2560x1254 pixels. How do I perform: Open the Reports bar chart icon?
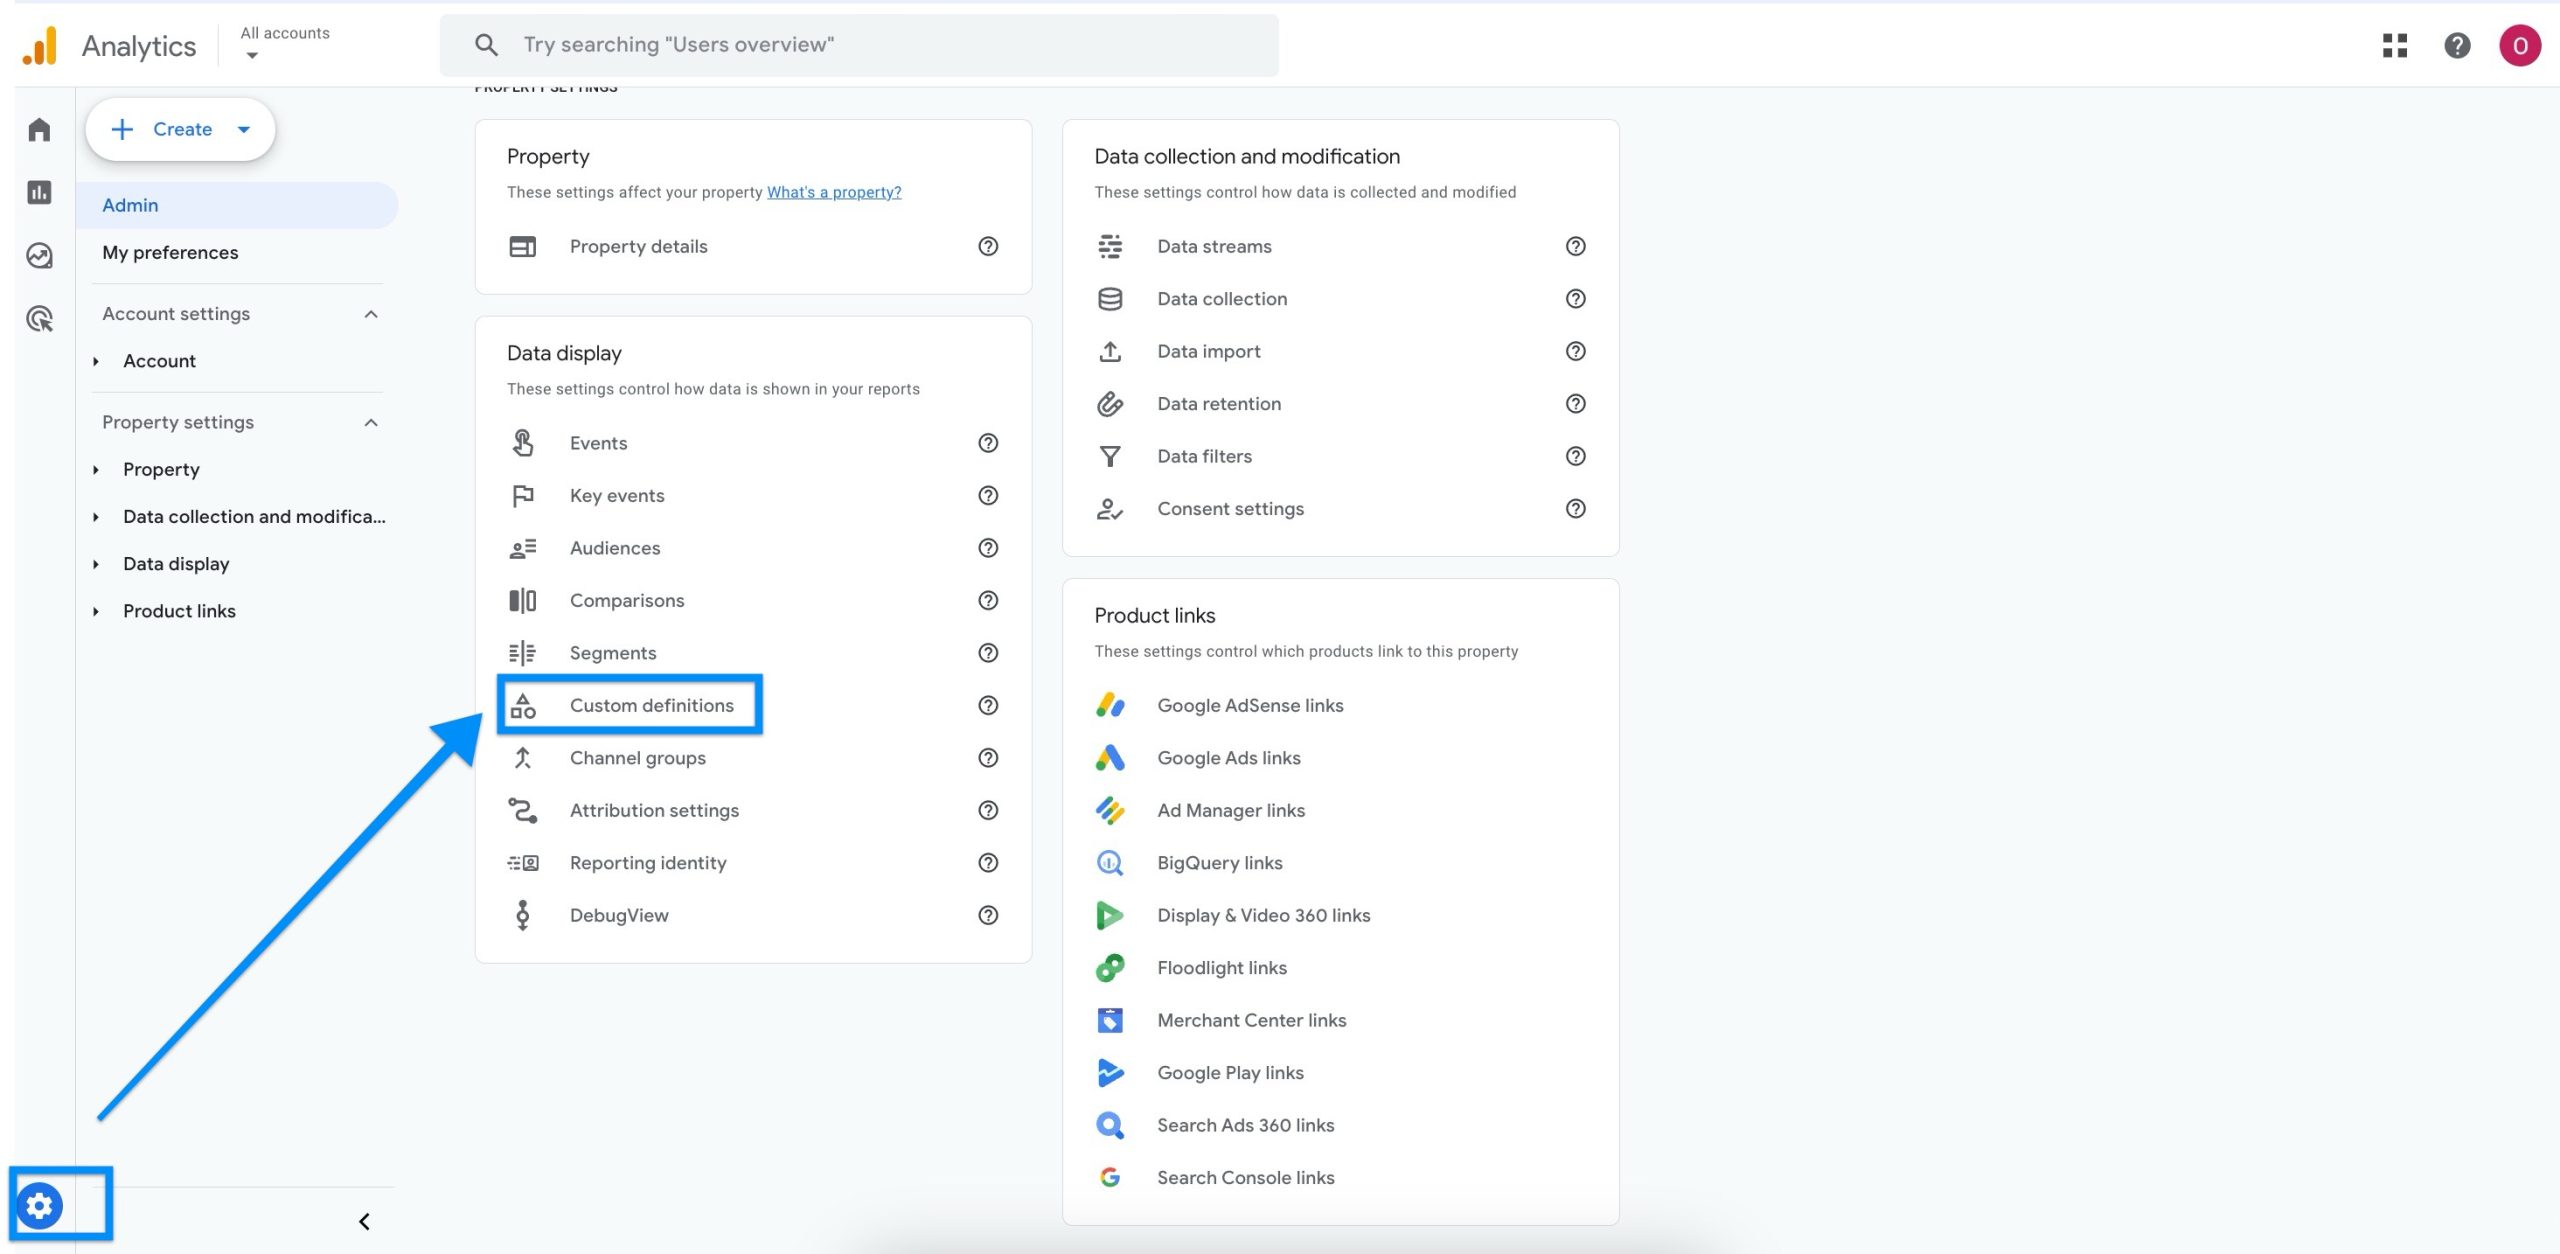[x=39, y=192]
